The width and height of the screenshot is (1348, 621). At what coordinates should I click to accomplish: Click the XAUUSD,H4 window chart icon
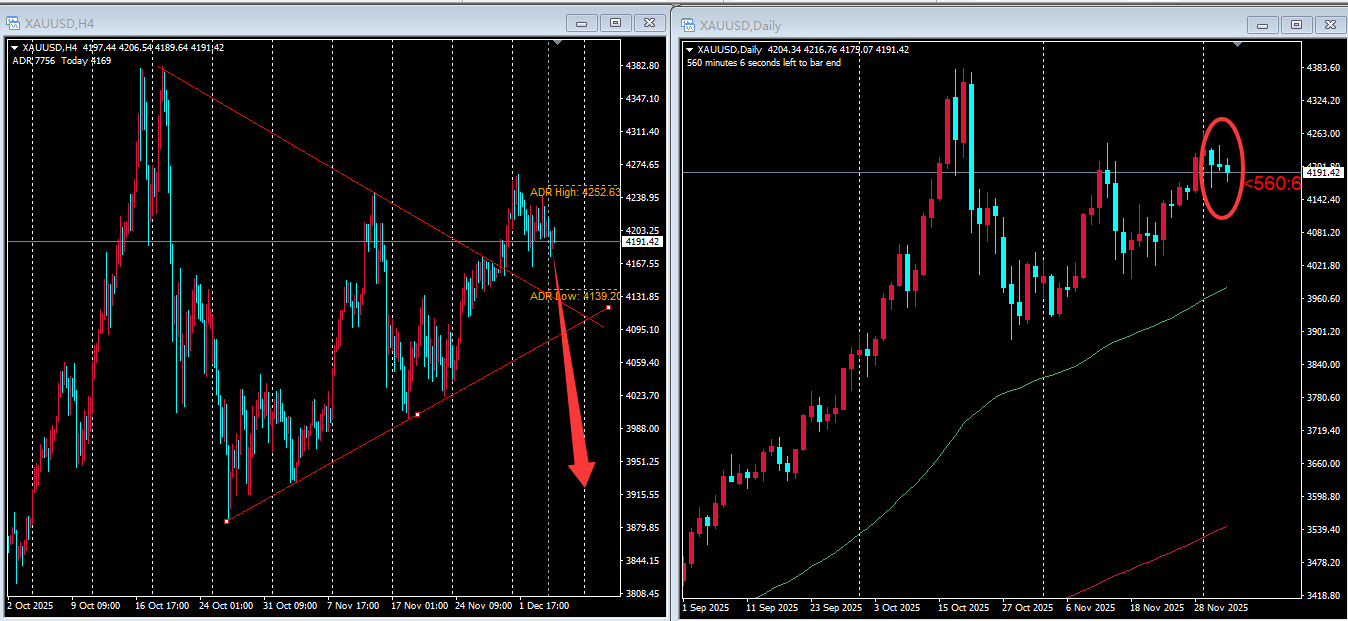pyautogui.click(x=15, y=23)
